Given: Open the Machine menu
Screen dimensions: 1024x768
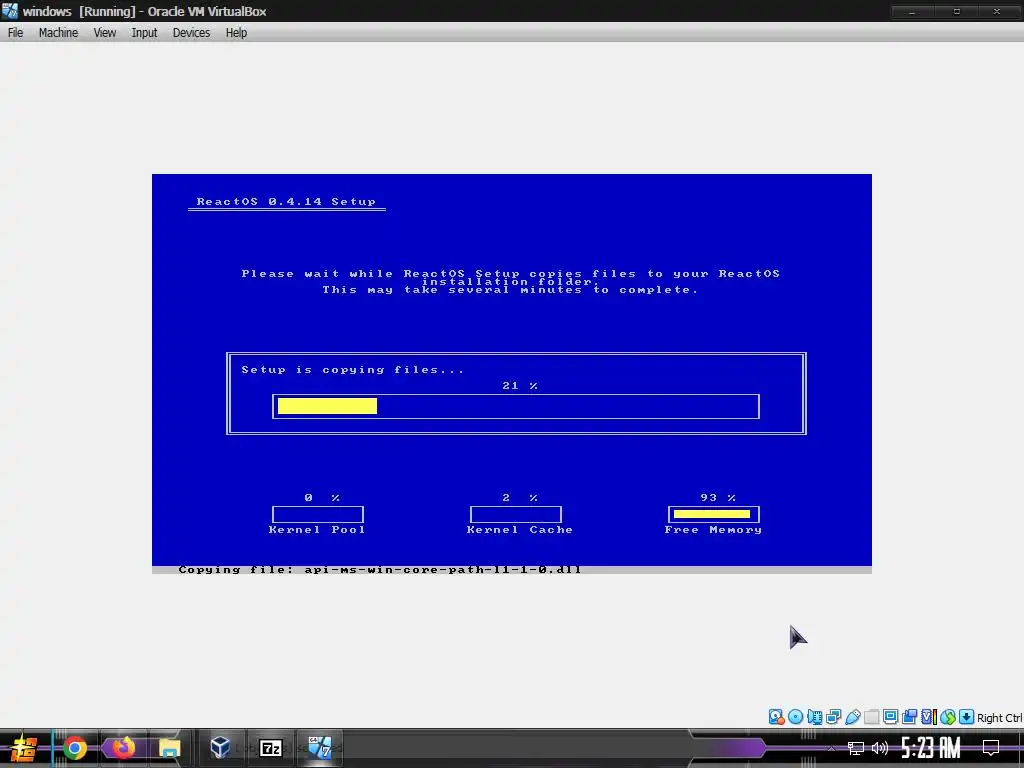Looking at the screenshot, I should (58, 33).
